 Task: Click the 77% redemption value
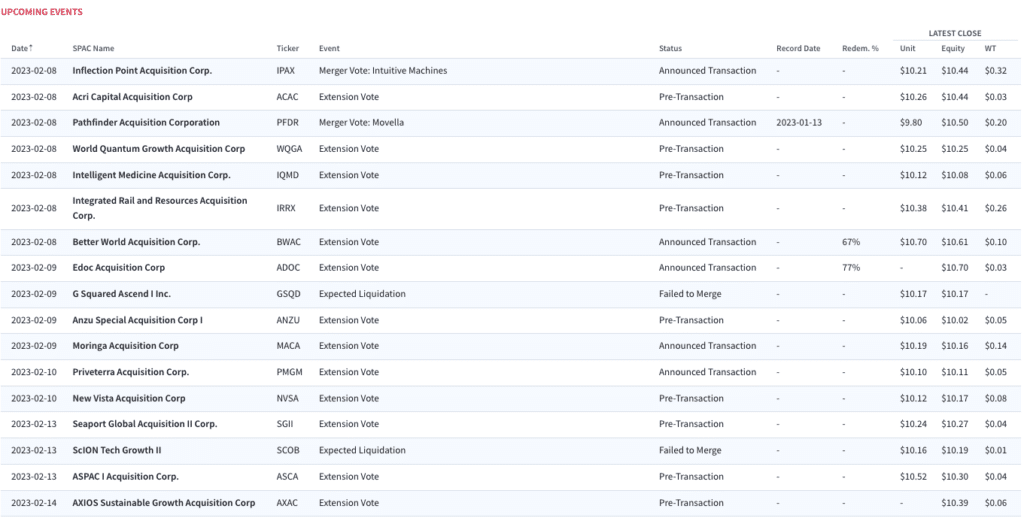point(851,267)
